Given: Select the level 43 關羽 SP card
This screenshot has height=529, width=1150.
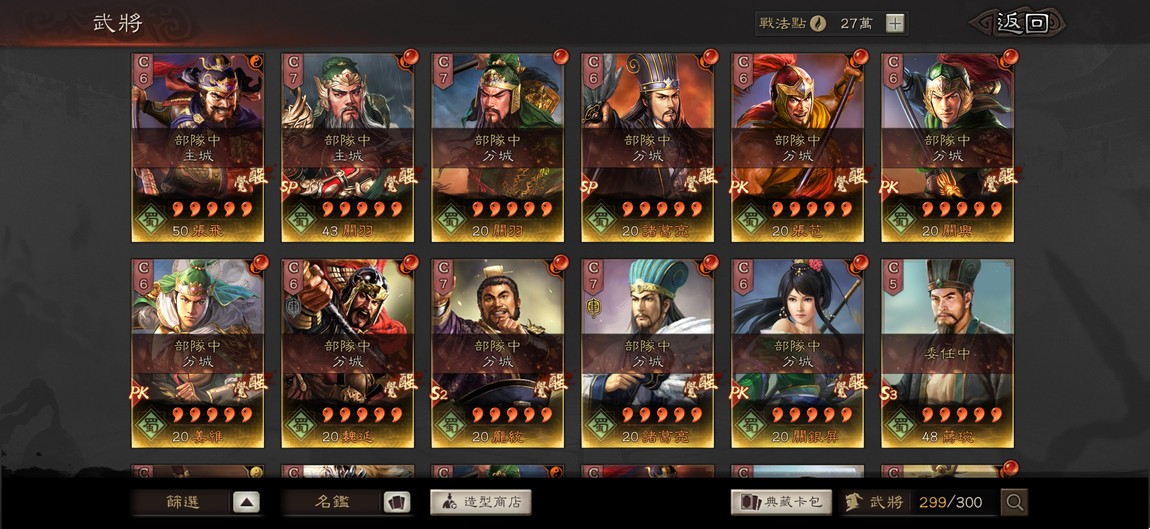Looking at the screenshot, I should click(348, 147).
